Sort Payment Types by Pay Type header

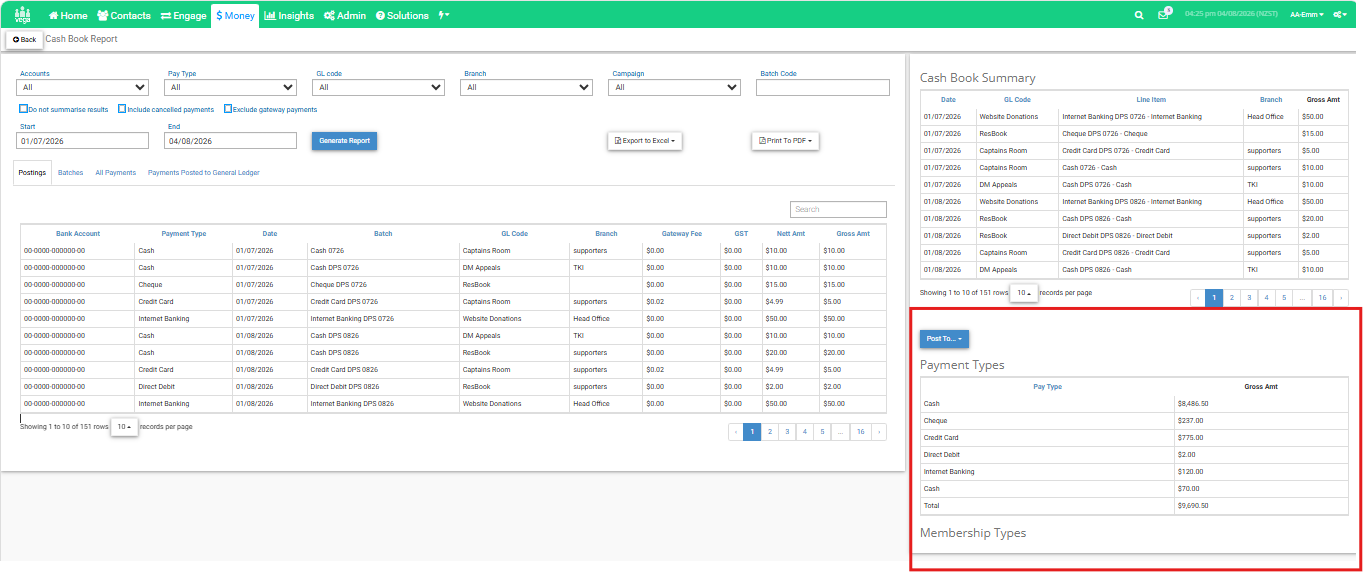tap(1047, 386)
